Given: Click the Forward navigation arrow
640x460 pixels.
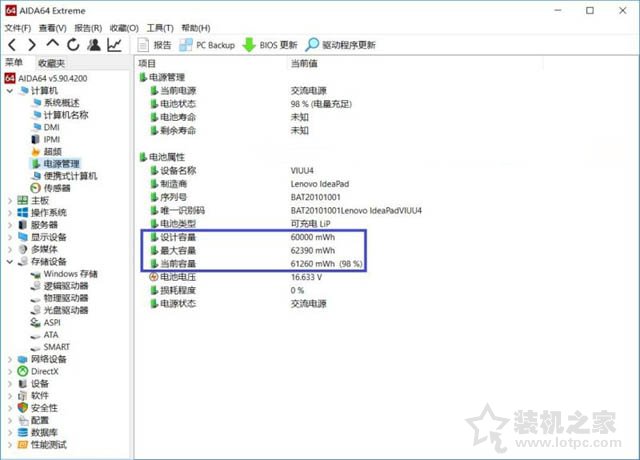Looking at the screenshot, I should point(33,45).
